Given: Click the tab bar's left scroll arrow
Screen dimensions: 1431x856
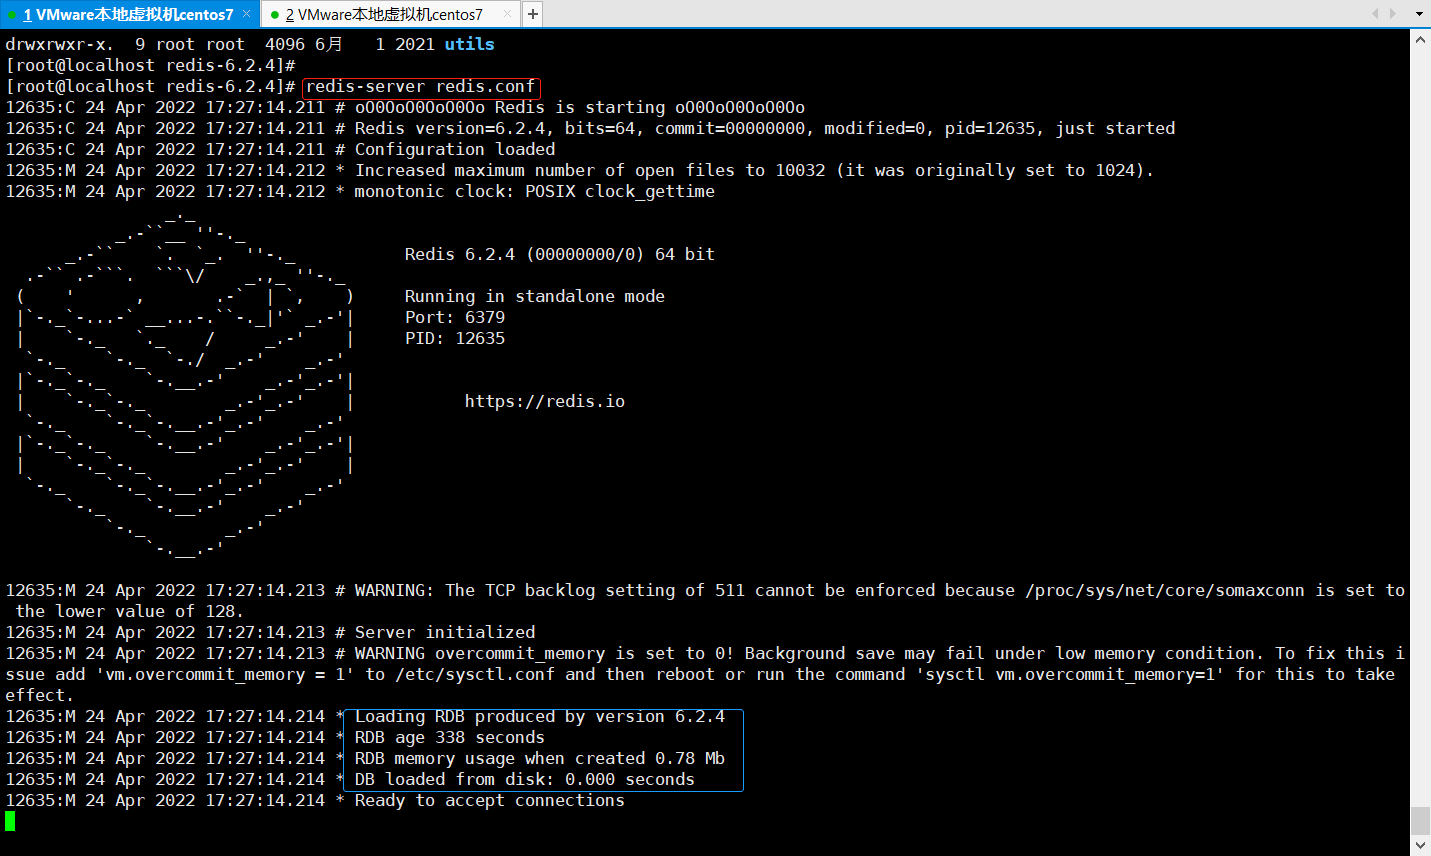Looking at the screenshot, I should 1375,14.
